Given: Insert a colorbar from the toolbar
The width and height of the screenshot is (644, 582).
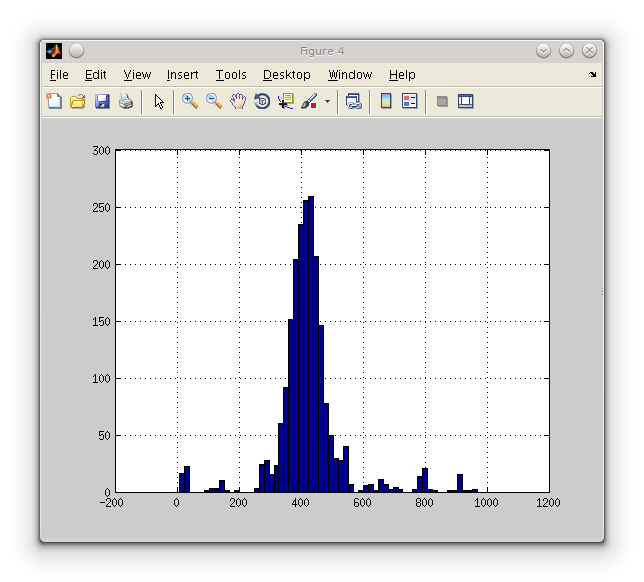Looking at the screenshot, I should 386,101.
